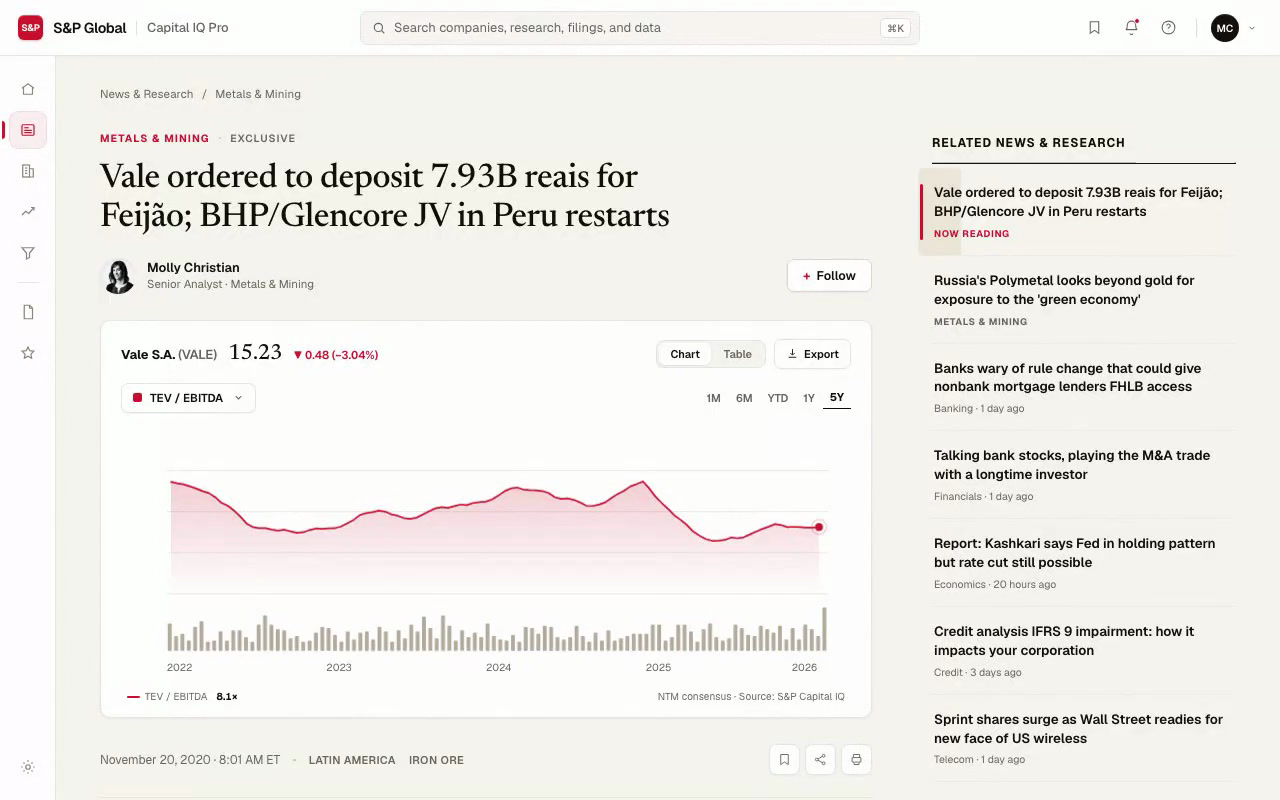
Task: Click the S&P red logo
Action: (31, 28)
